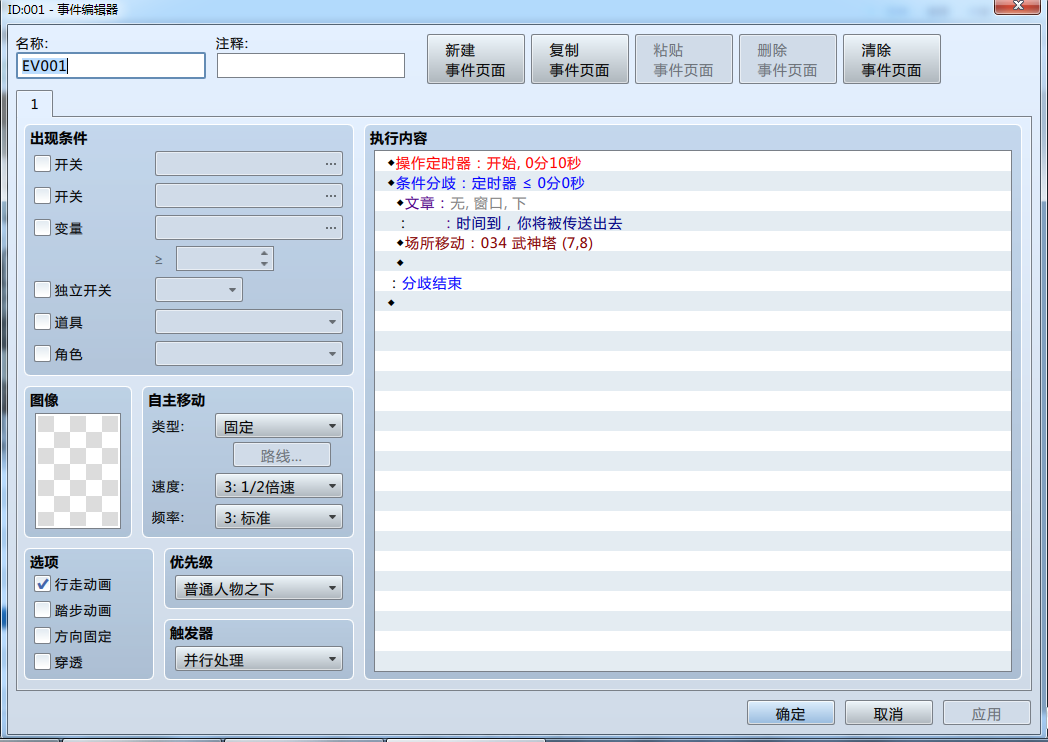Click 新建事件页面 button
The width and height of the screenshot is (1048, 742).
(x=476, y=59)
